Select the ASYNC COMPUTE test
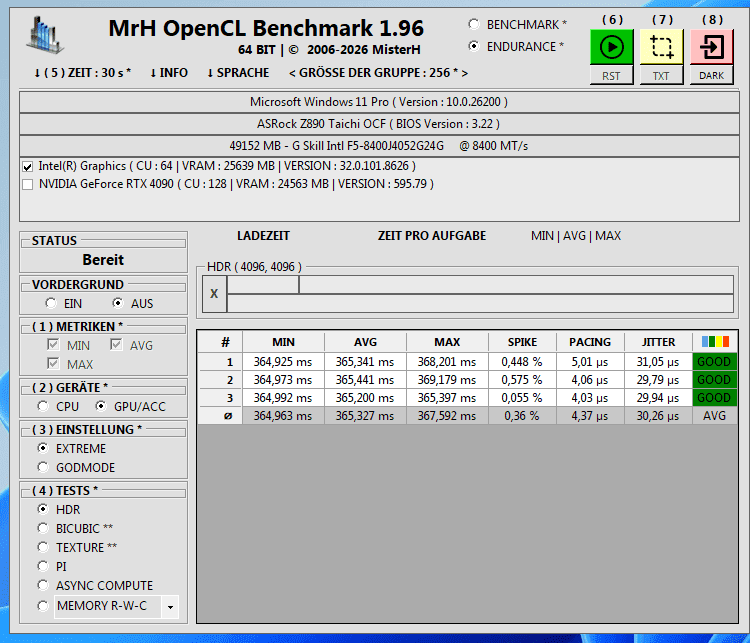The height and width of the screenshot is (643, 750). tap(43, 585)
